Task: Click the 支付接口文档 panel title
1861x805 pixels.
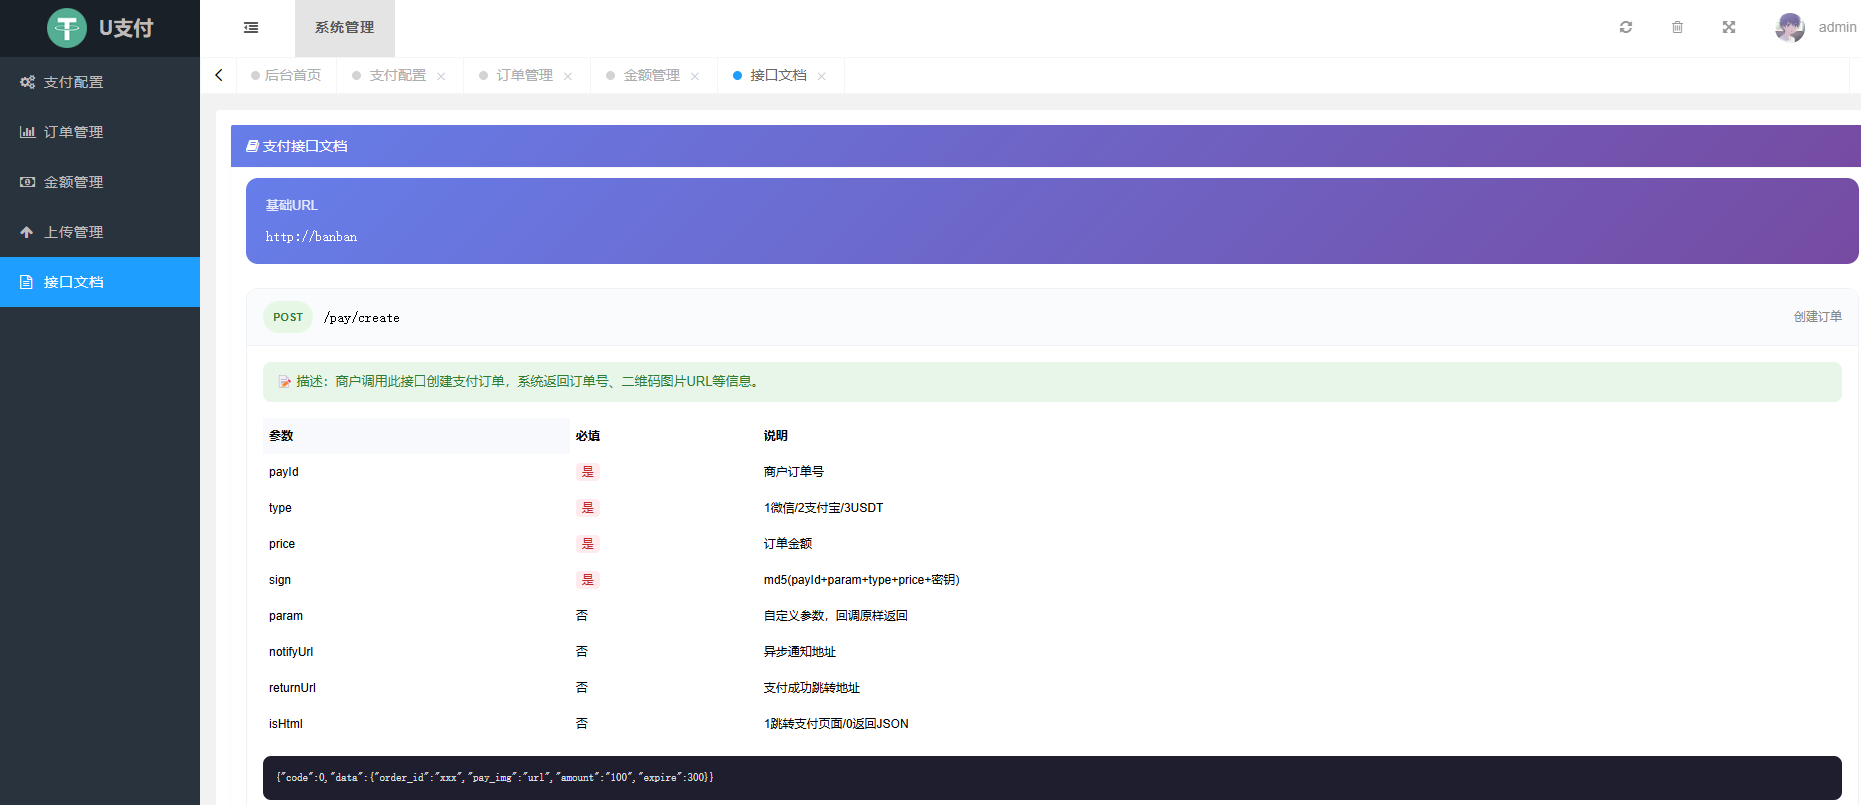Action: coord(305,146)
